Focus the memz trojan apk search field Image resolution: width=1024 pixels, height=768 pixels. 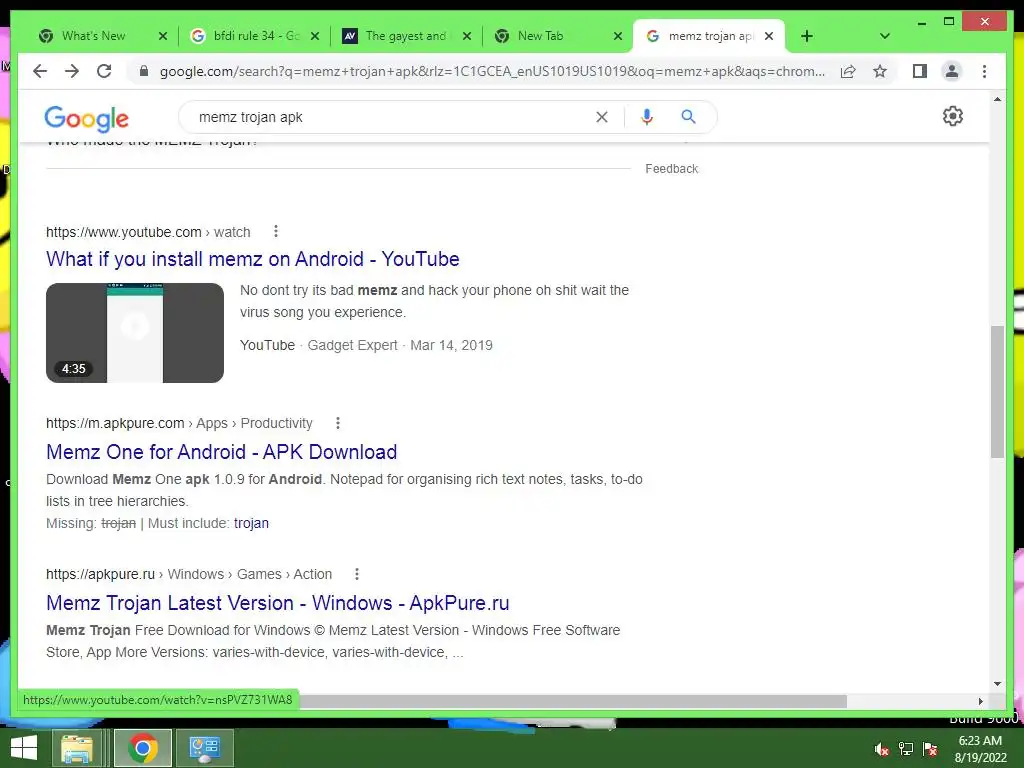coord(392,117)
